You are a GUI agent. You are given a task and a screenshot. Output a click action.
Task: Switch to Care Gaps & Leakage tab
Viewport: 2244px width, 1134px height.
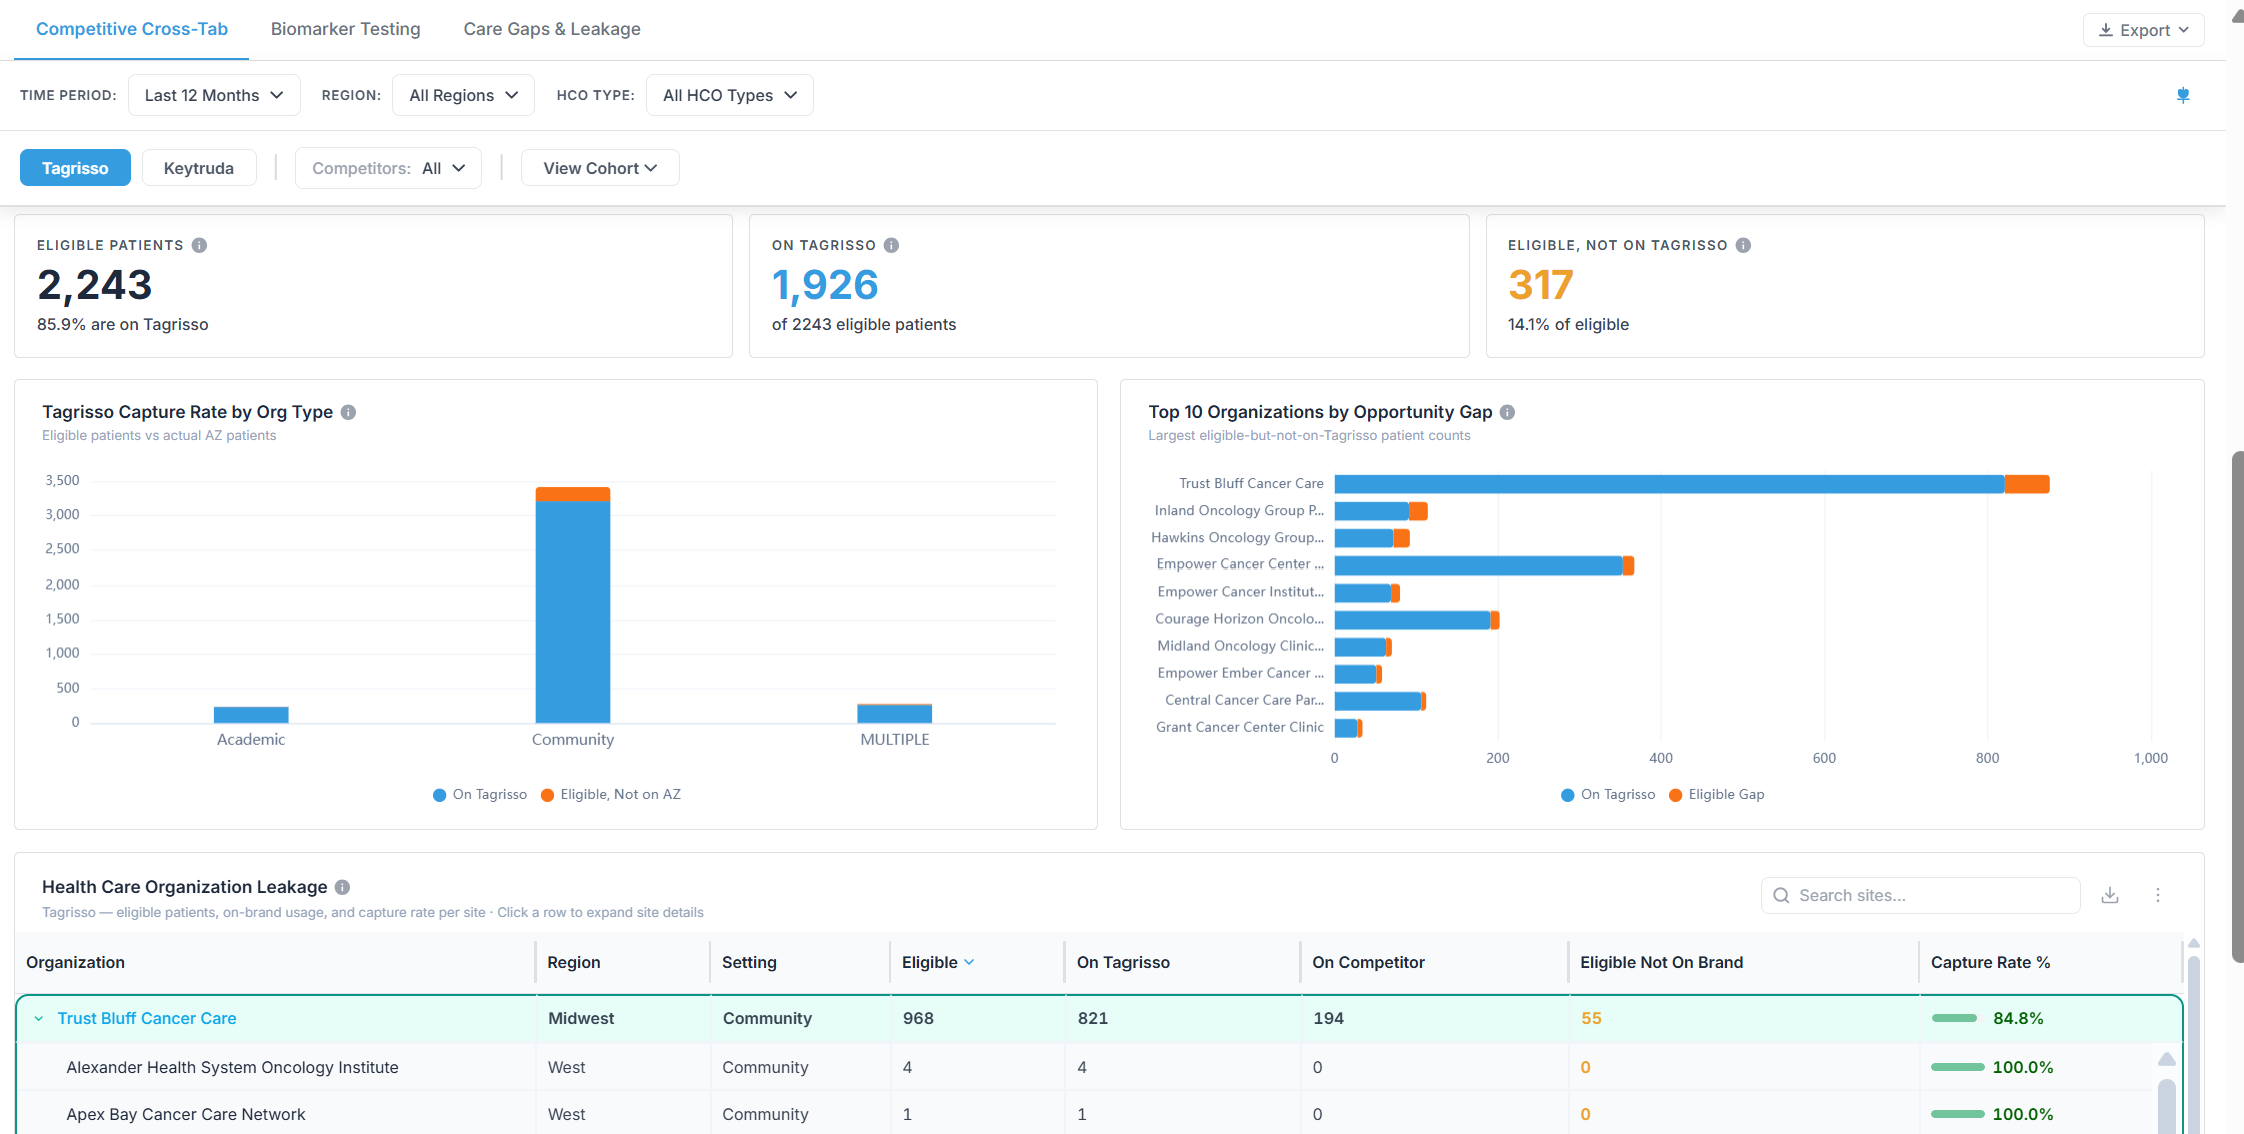coord(552,29)
